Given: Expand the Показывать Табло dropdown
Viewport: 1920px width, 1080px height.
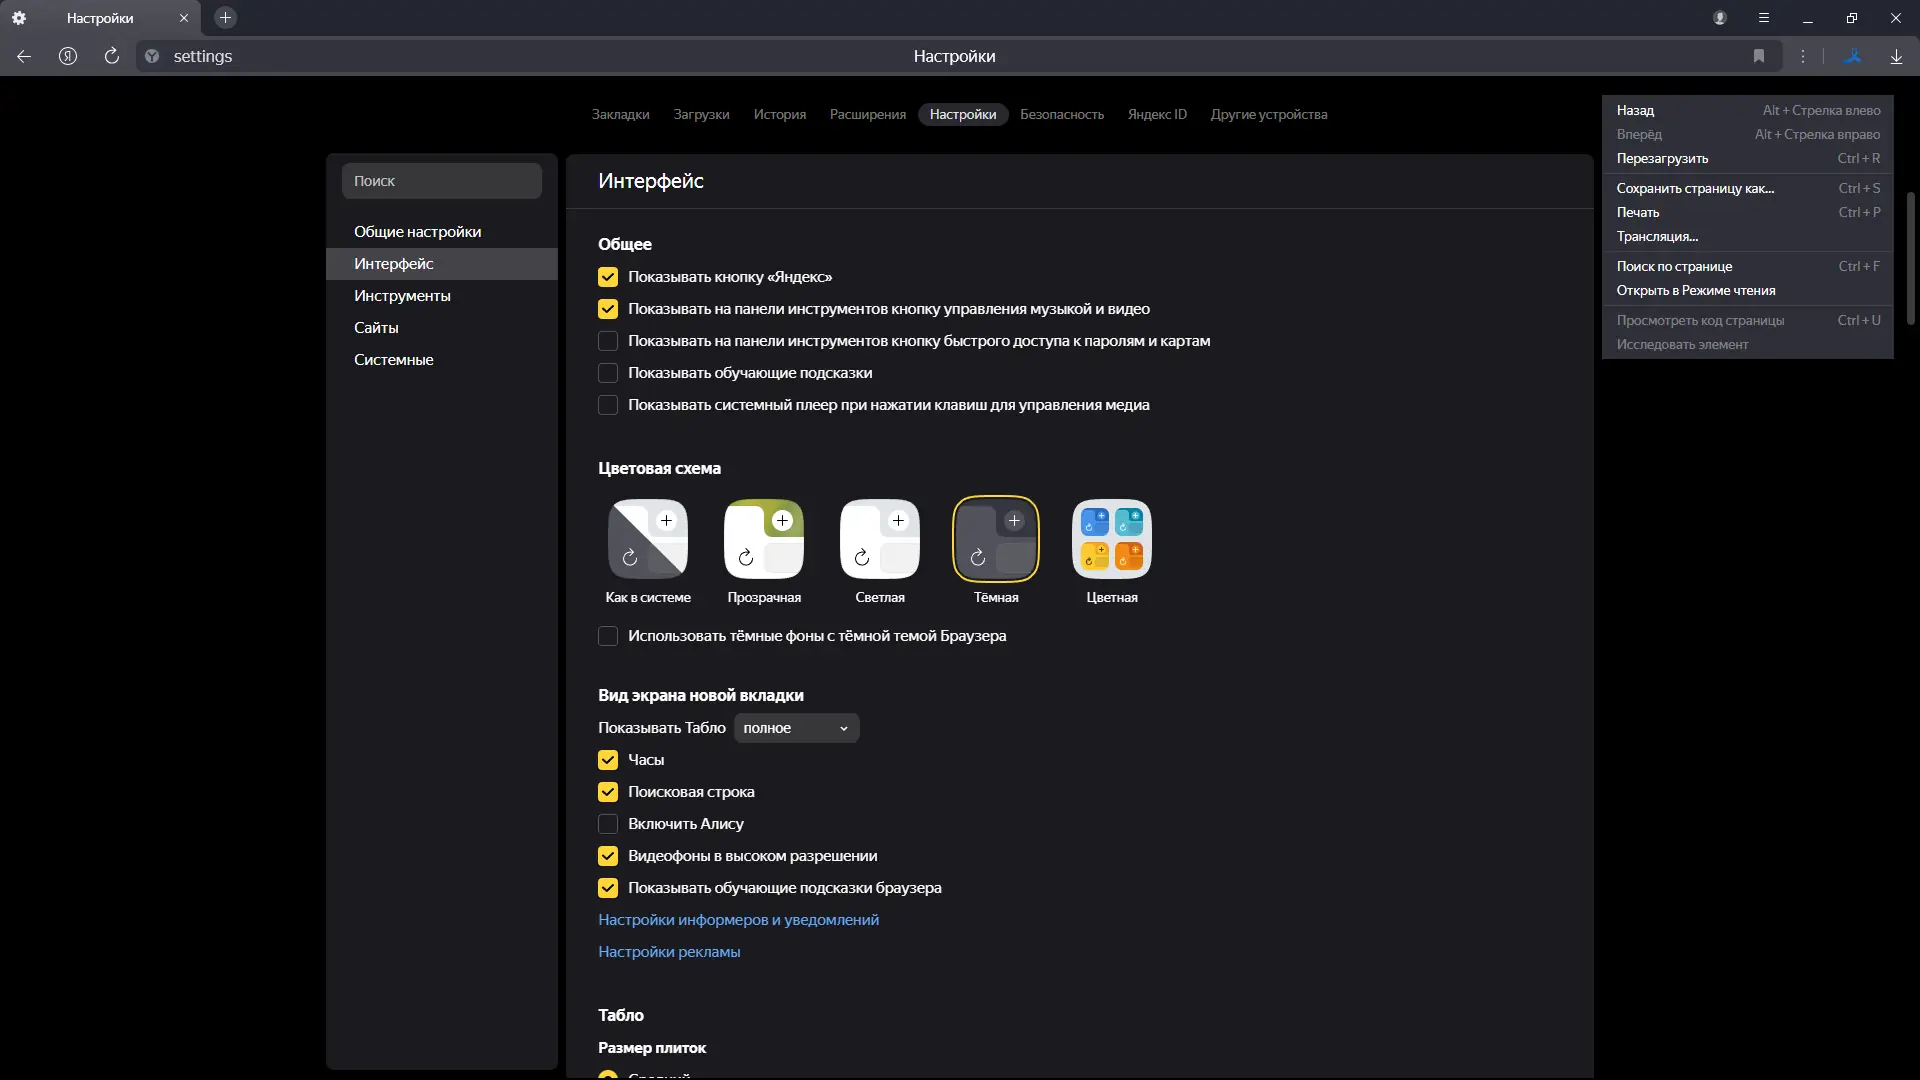Looking at the screenshot, I should (796, 728).
